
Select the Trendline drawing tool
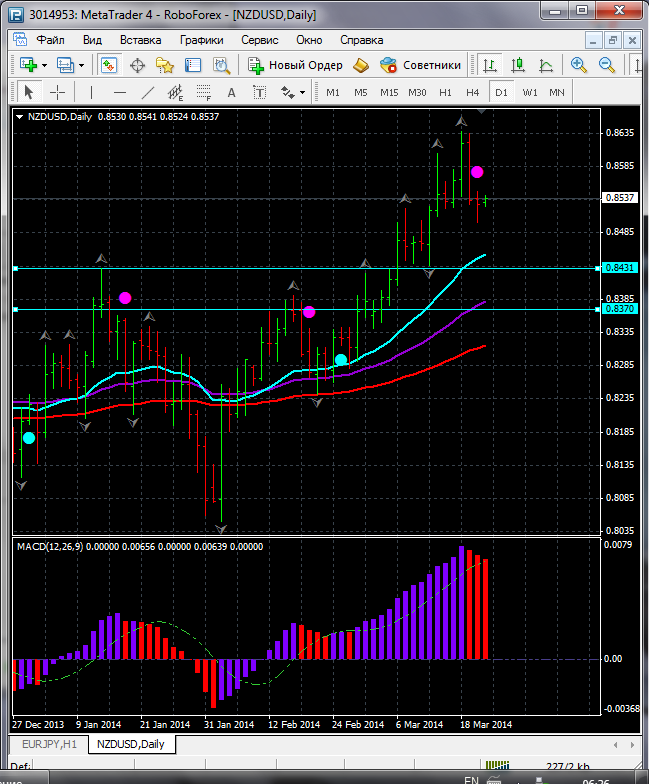click(x=148, y=92)
